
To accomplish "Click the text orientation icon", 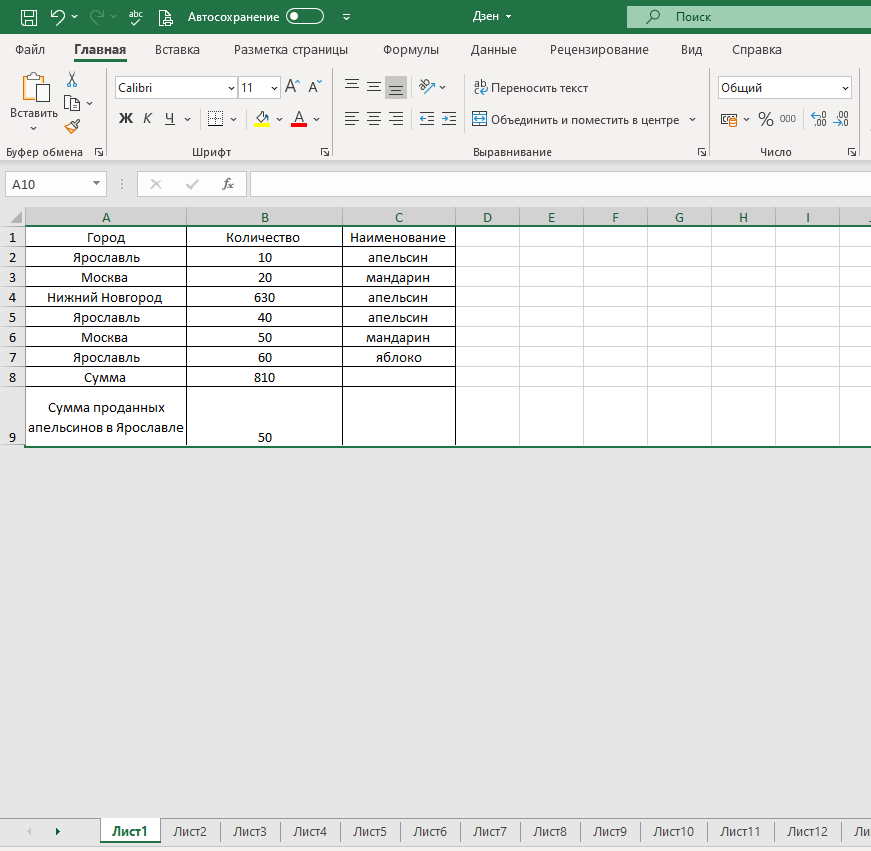I will tap(427, 86).
